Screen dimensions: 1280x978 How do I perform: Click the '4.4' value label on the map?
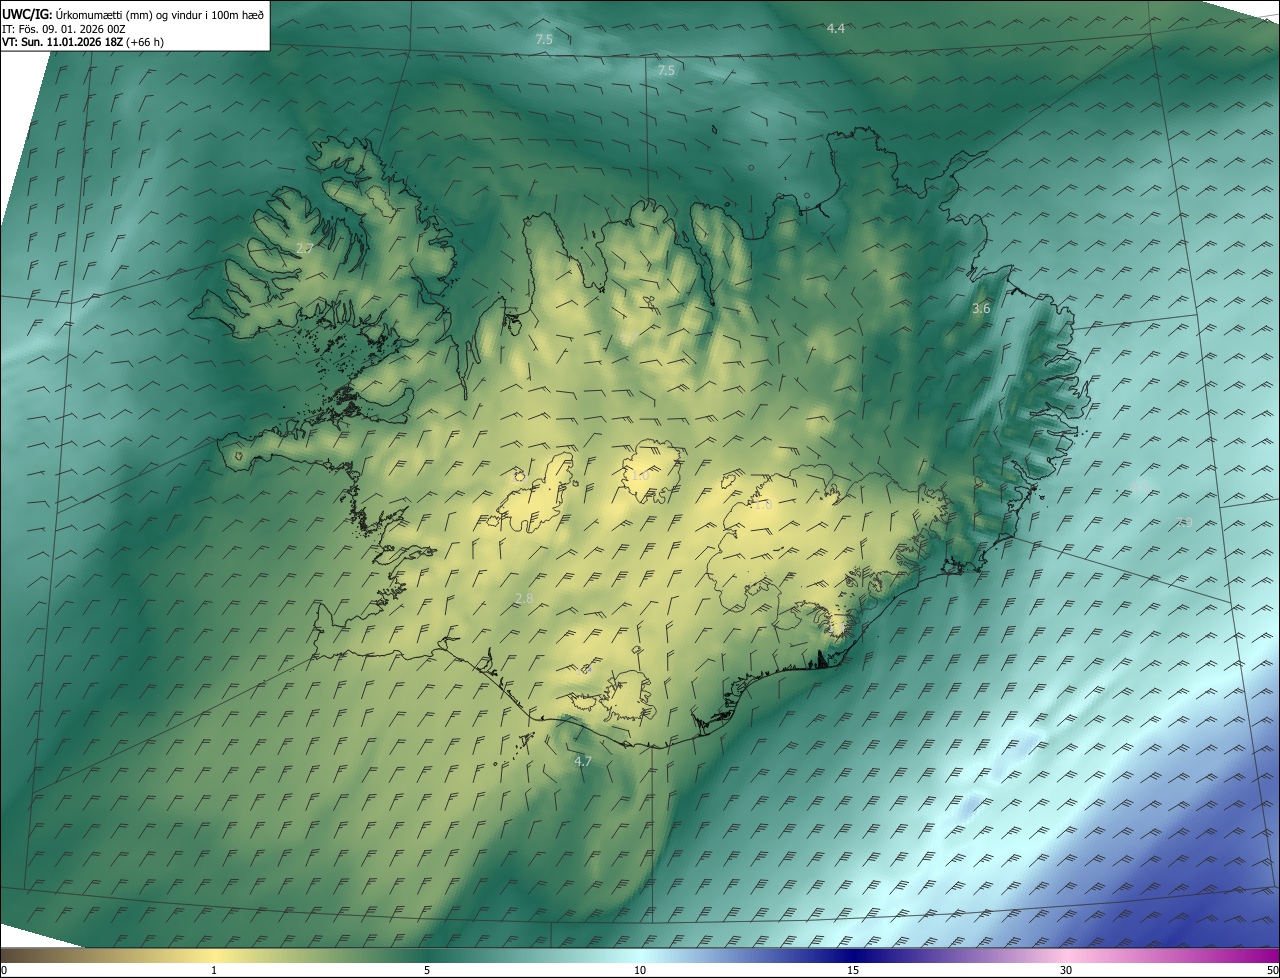(x=836, y=28)
